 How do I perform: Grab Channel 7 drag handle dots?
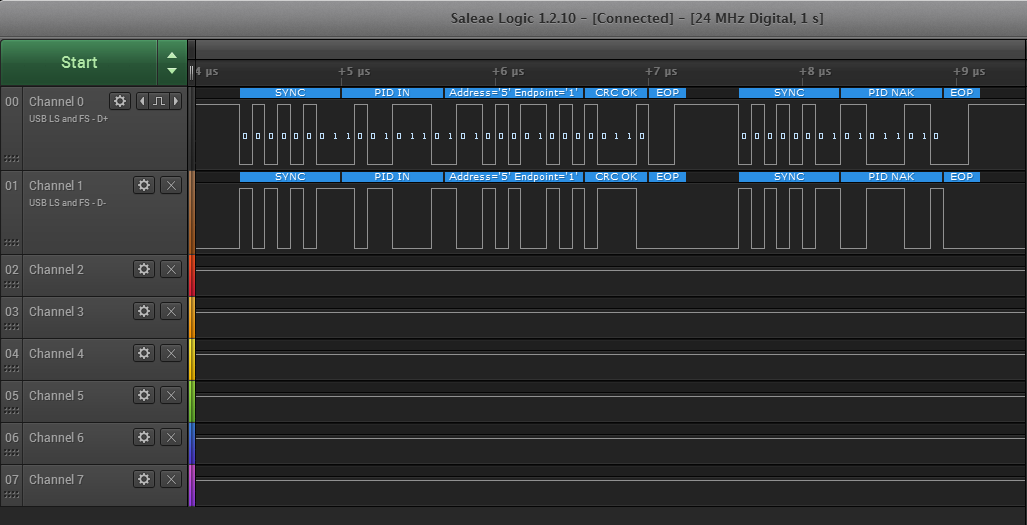[12, 494]
